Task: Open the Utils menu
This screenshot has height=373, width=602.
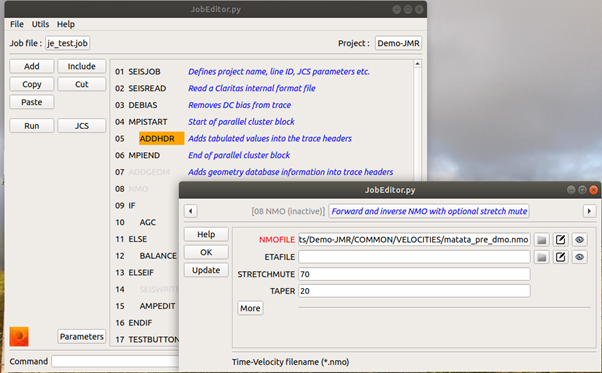Action: [40, 24]
